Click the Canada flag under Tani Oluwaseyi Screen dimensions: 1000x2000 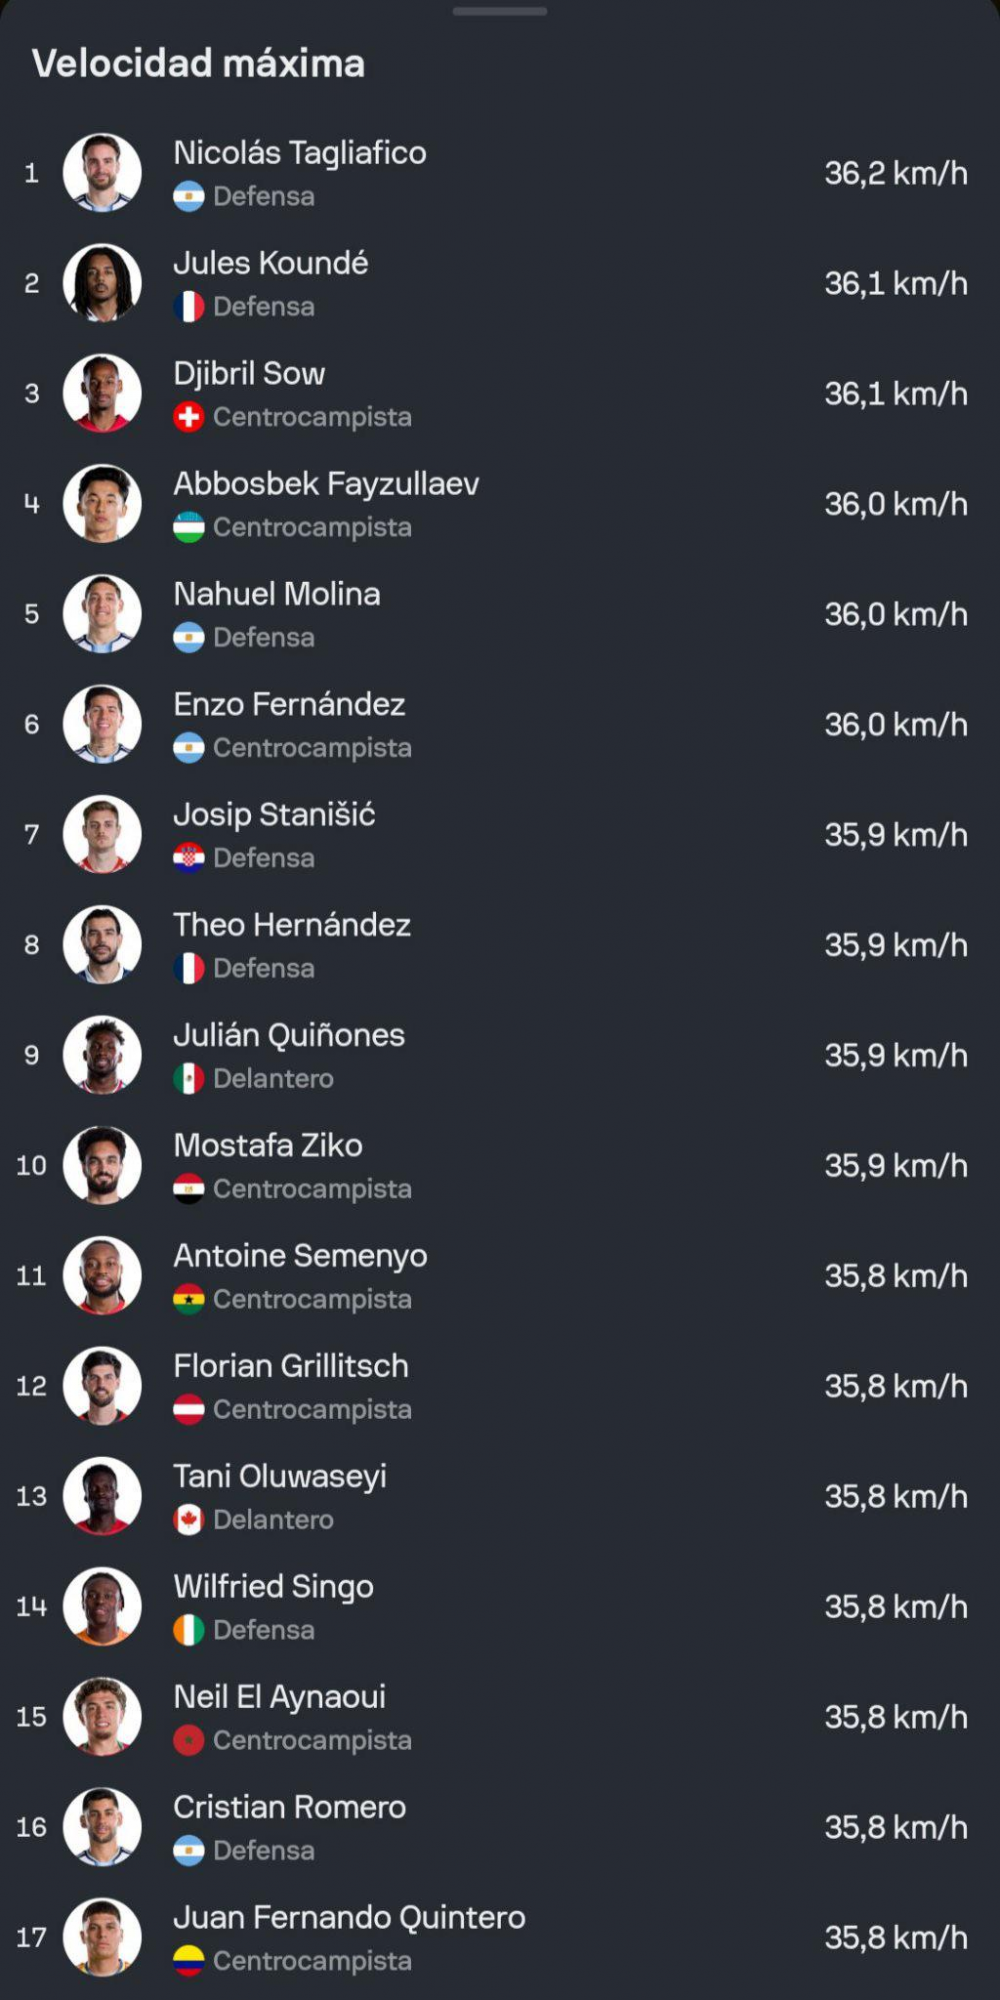189,1520
